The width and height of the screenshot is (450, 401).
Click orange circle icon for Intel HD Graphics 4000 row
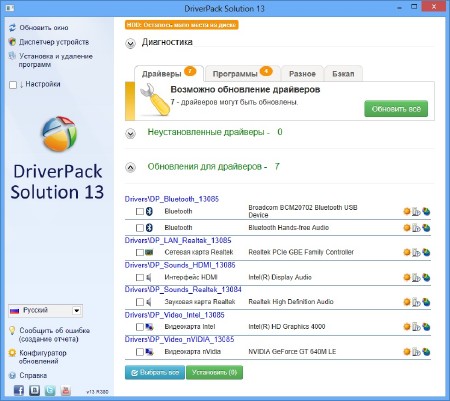407,327
